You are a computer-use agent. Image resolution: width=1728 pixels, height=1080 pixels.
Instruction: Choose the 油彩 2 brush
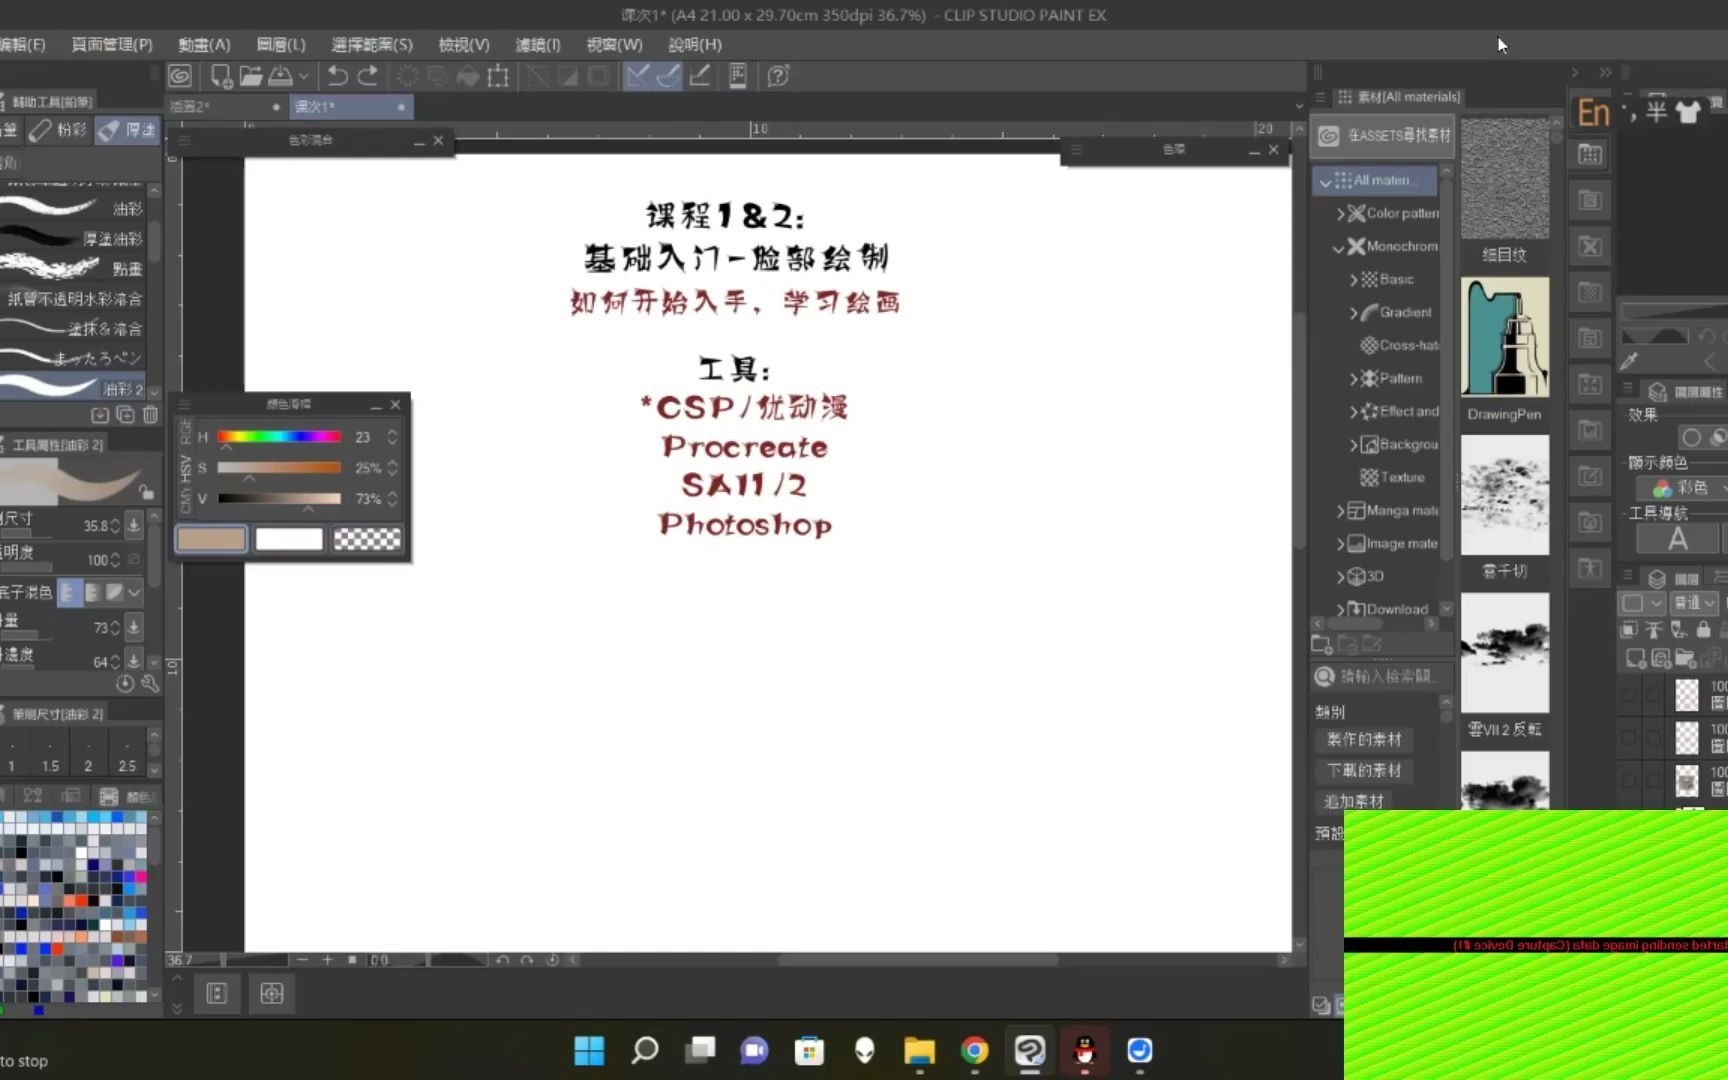pyautogui.click(x=73, y=388)
